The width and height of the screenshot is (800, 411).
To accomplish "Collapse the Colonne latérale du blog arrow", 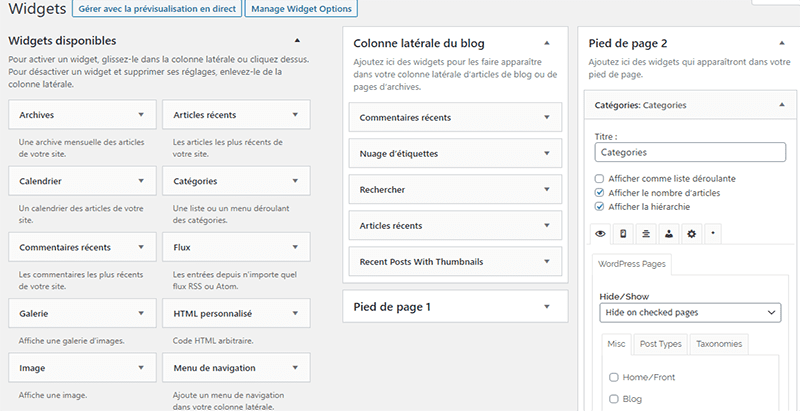I will pos(547,43).
